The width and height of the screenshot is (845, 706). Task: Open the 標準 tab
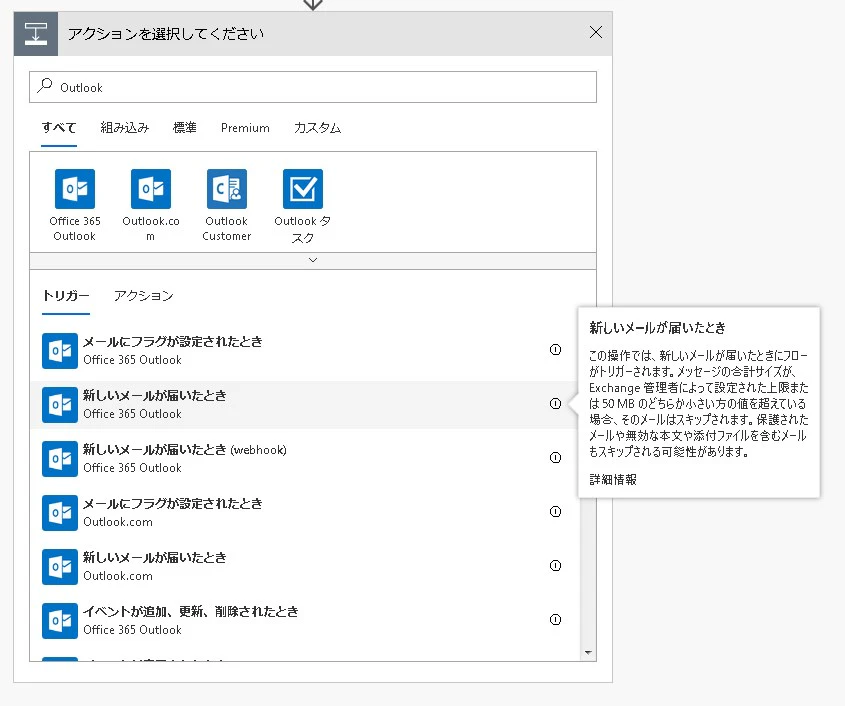point(184,128)
